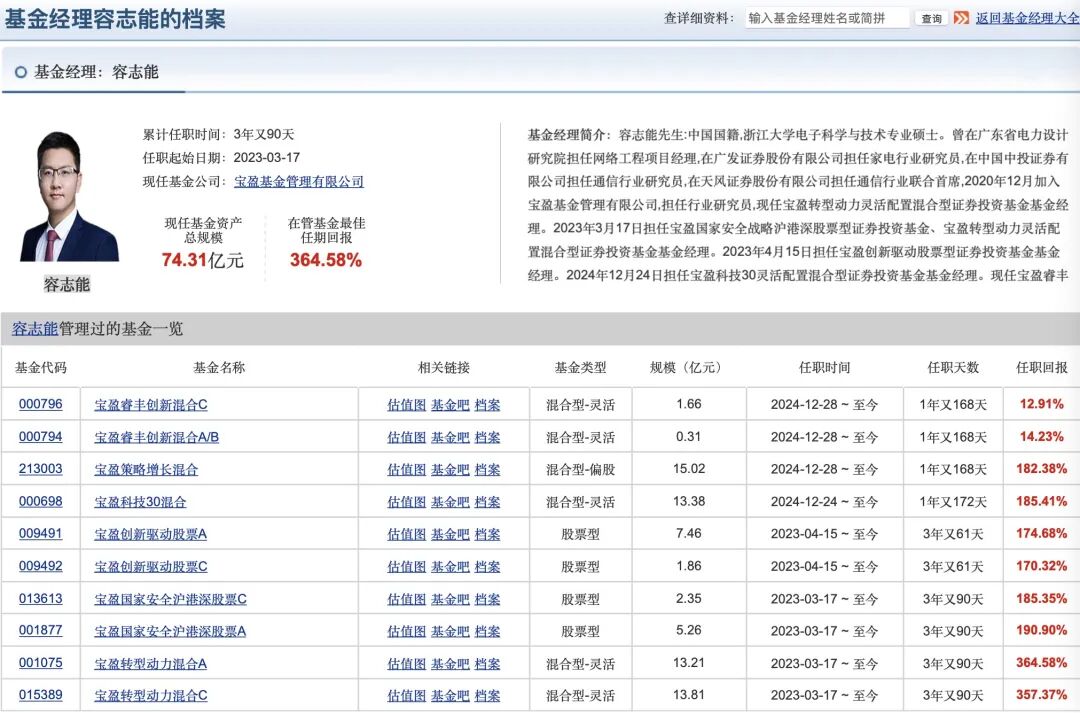Click the 2024-12-24 ~ 至今 tenure cell
The image size is (1080, 713).
(x=824, y=502)
